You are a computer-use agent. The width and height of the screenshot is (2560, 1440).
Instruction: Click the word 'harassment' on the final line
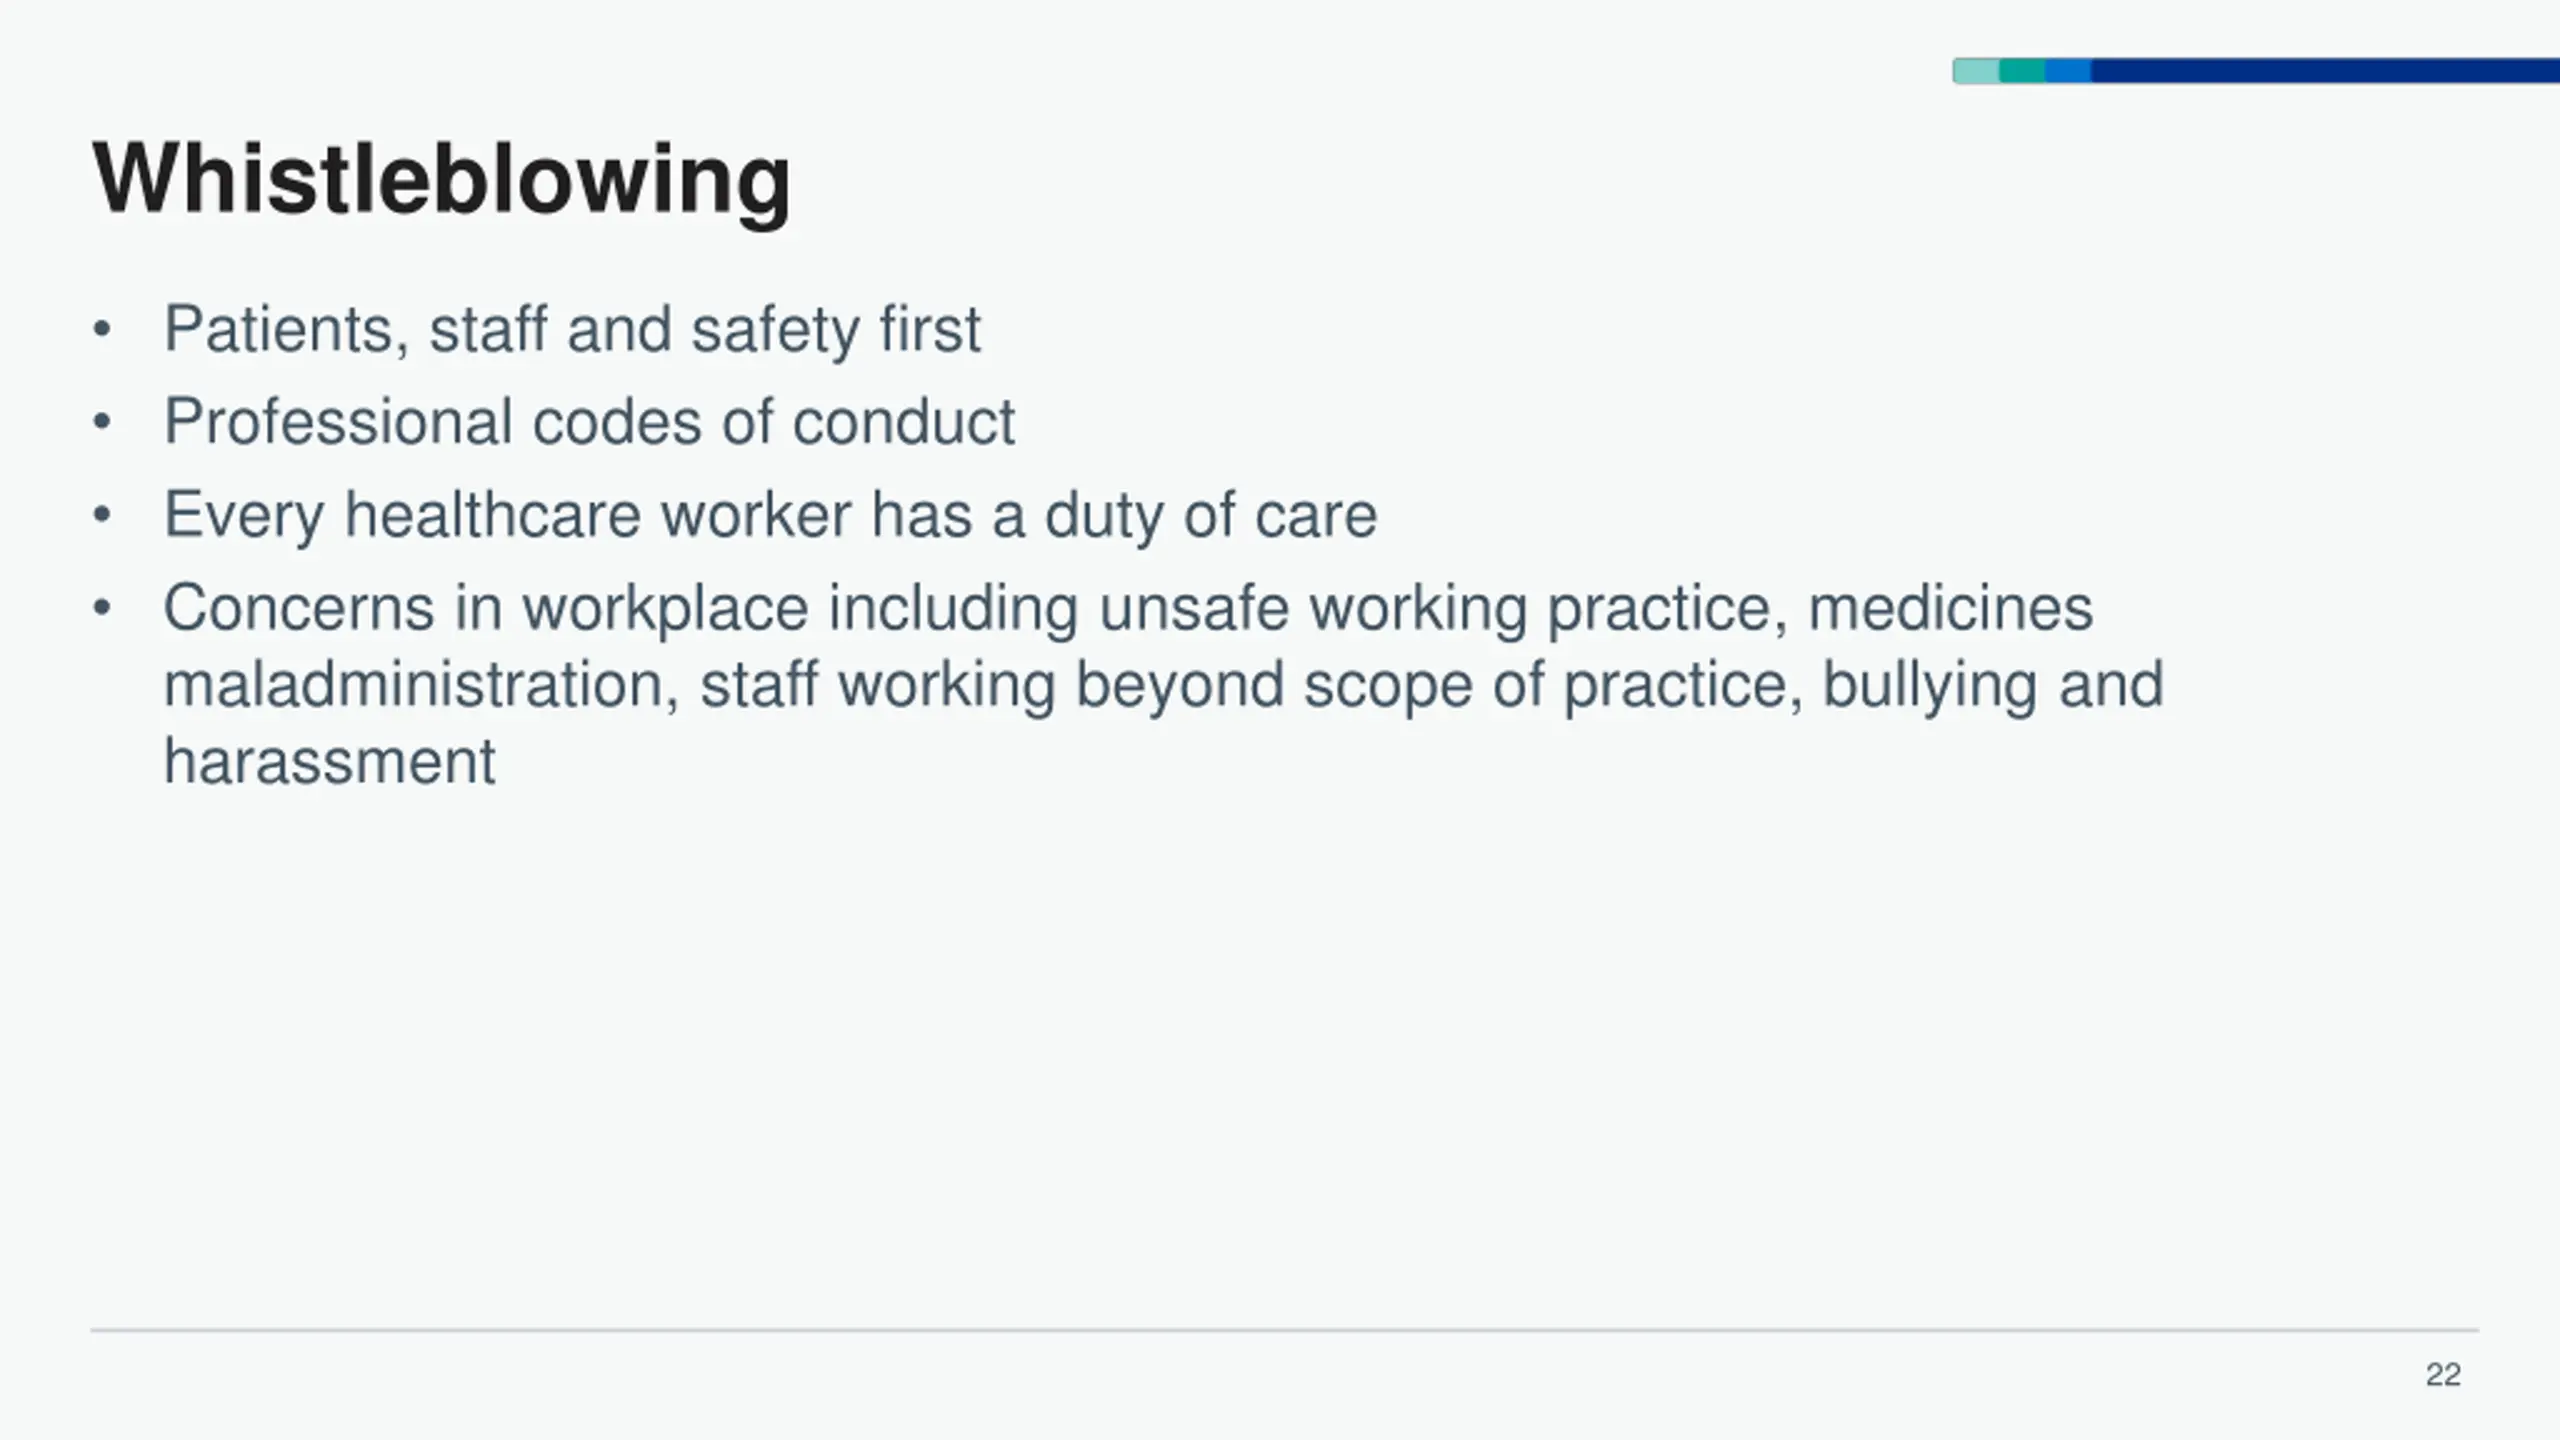(x=329, y=762)
